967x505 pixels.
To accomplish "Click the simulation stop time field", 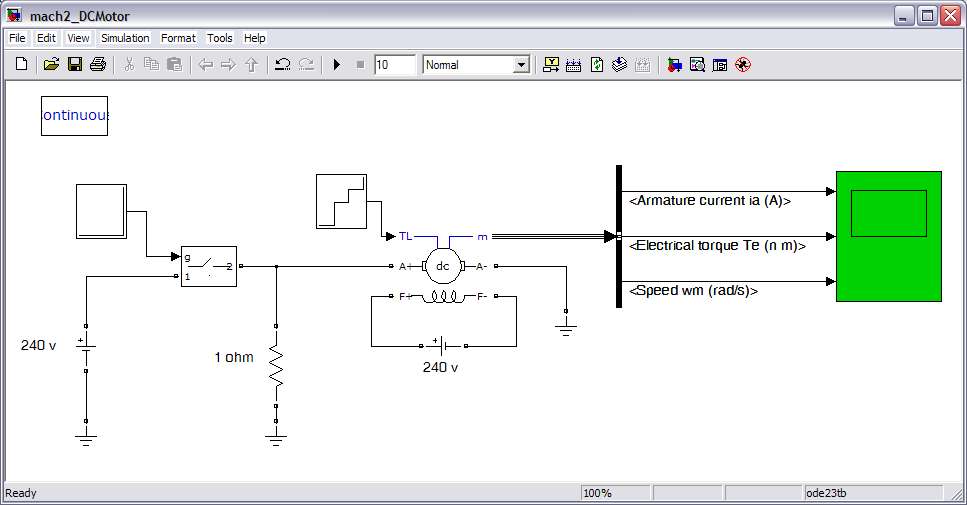I will [x=394, y=65].
